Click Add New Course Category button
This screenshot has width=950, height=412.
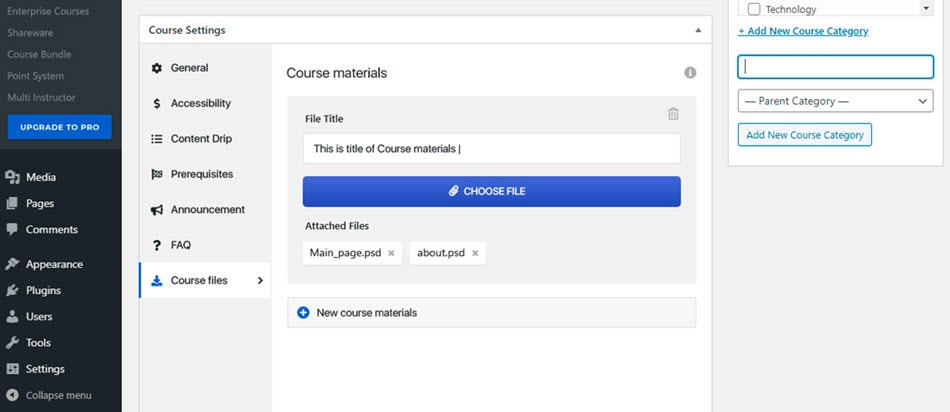[x=805, y=135]
